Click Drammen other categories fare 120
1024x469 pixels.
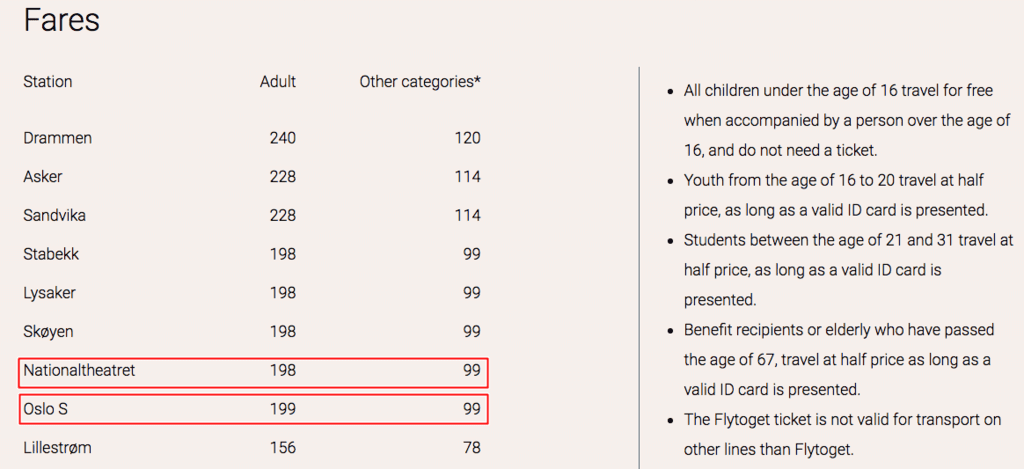click(x=468, y=138)
